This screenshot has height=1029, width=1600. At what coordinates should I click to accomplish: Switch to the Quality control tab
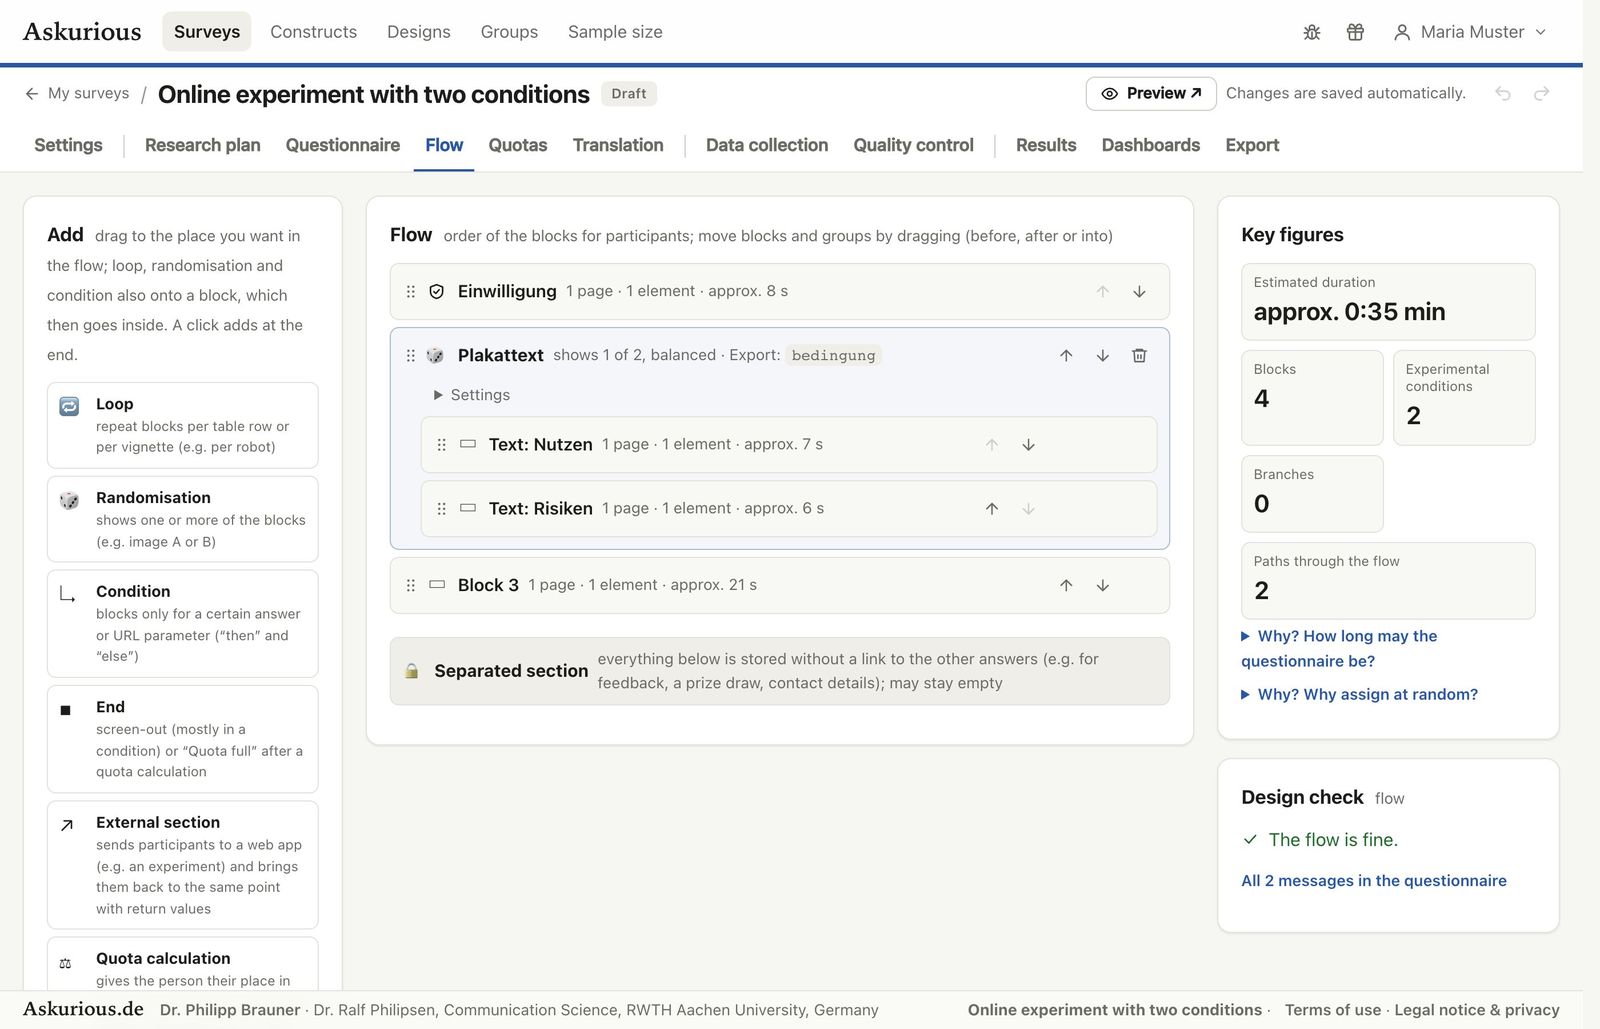[x=913, y=145]
